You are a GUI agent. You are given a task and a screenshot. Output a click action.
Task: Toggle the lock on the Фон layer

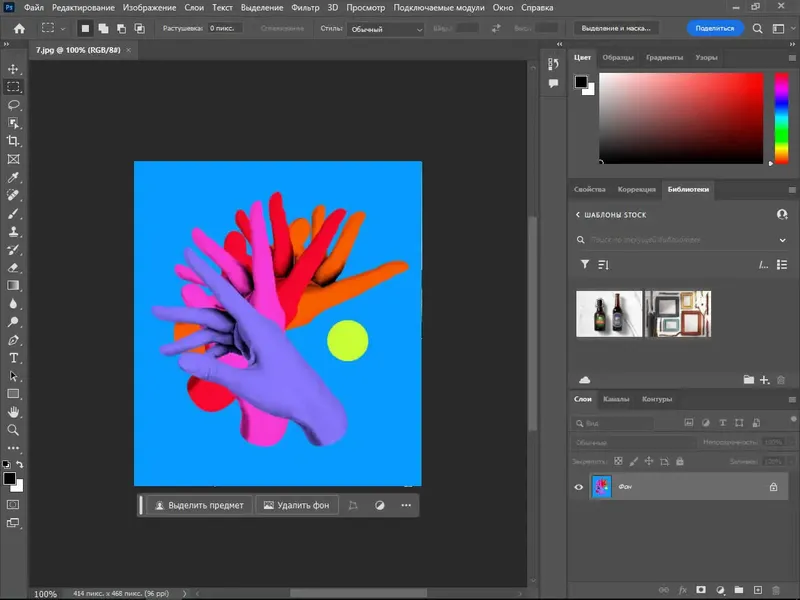coord(773,486)
